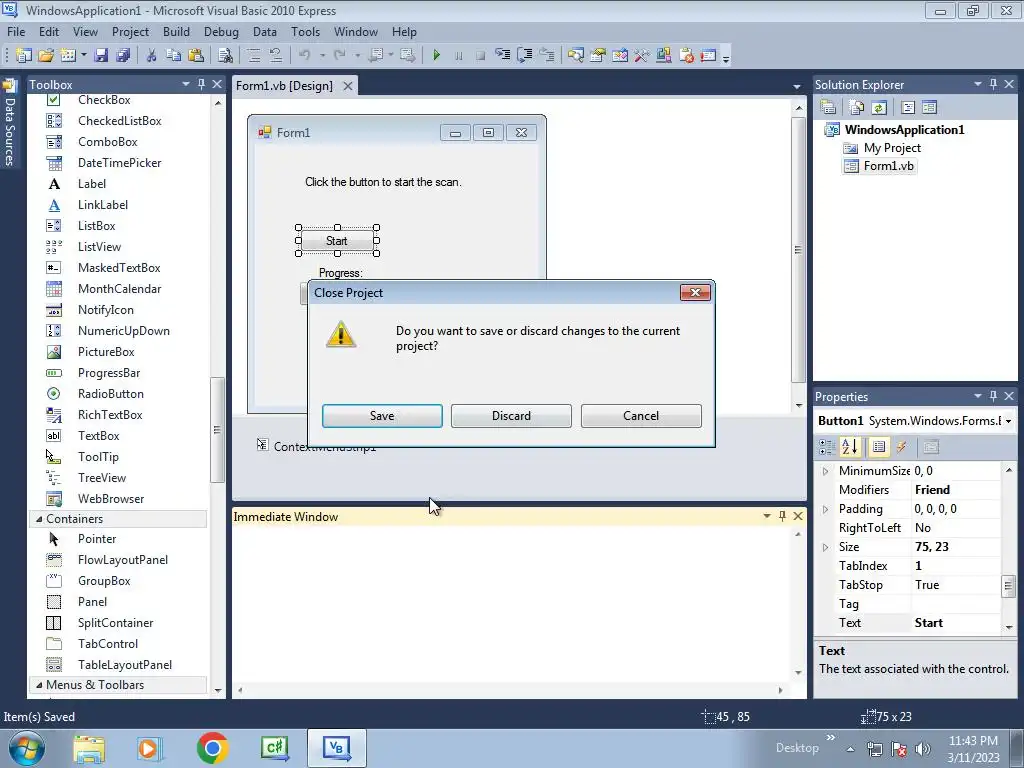
Task: Click the designer vertical scrollbar thumb
Action: click(798, 250)
